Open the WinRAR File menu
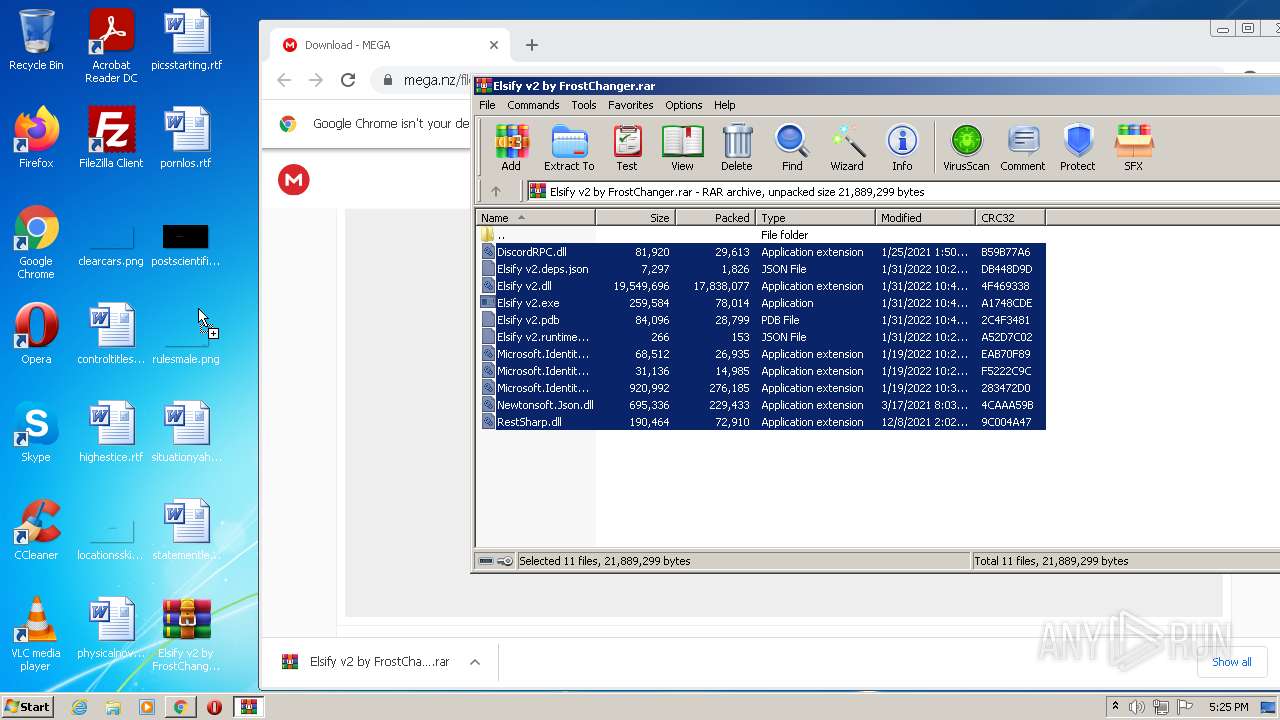The width and height of the screenshot is (1280, 720). 487,105
